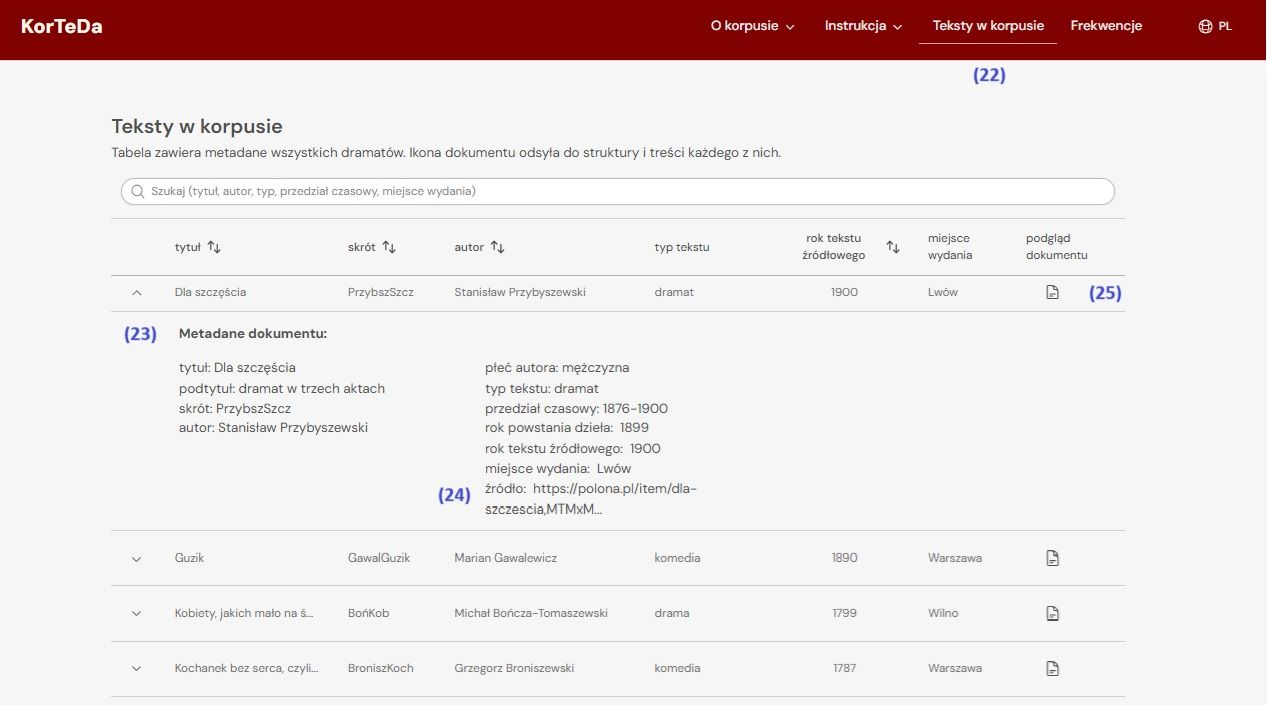Screen dimensions: 1267x705
Task: Open document preview for Kochanek bez serca
Action: 1052,668
